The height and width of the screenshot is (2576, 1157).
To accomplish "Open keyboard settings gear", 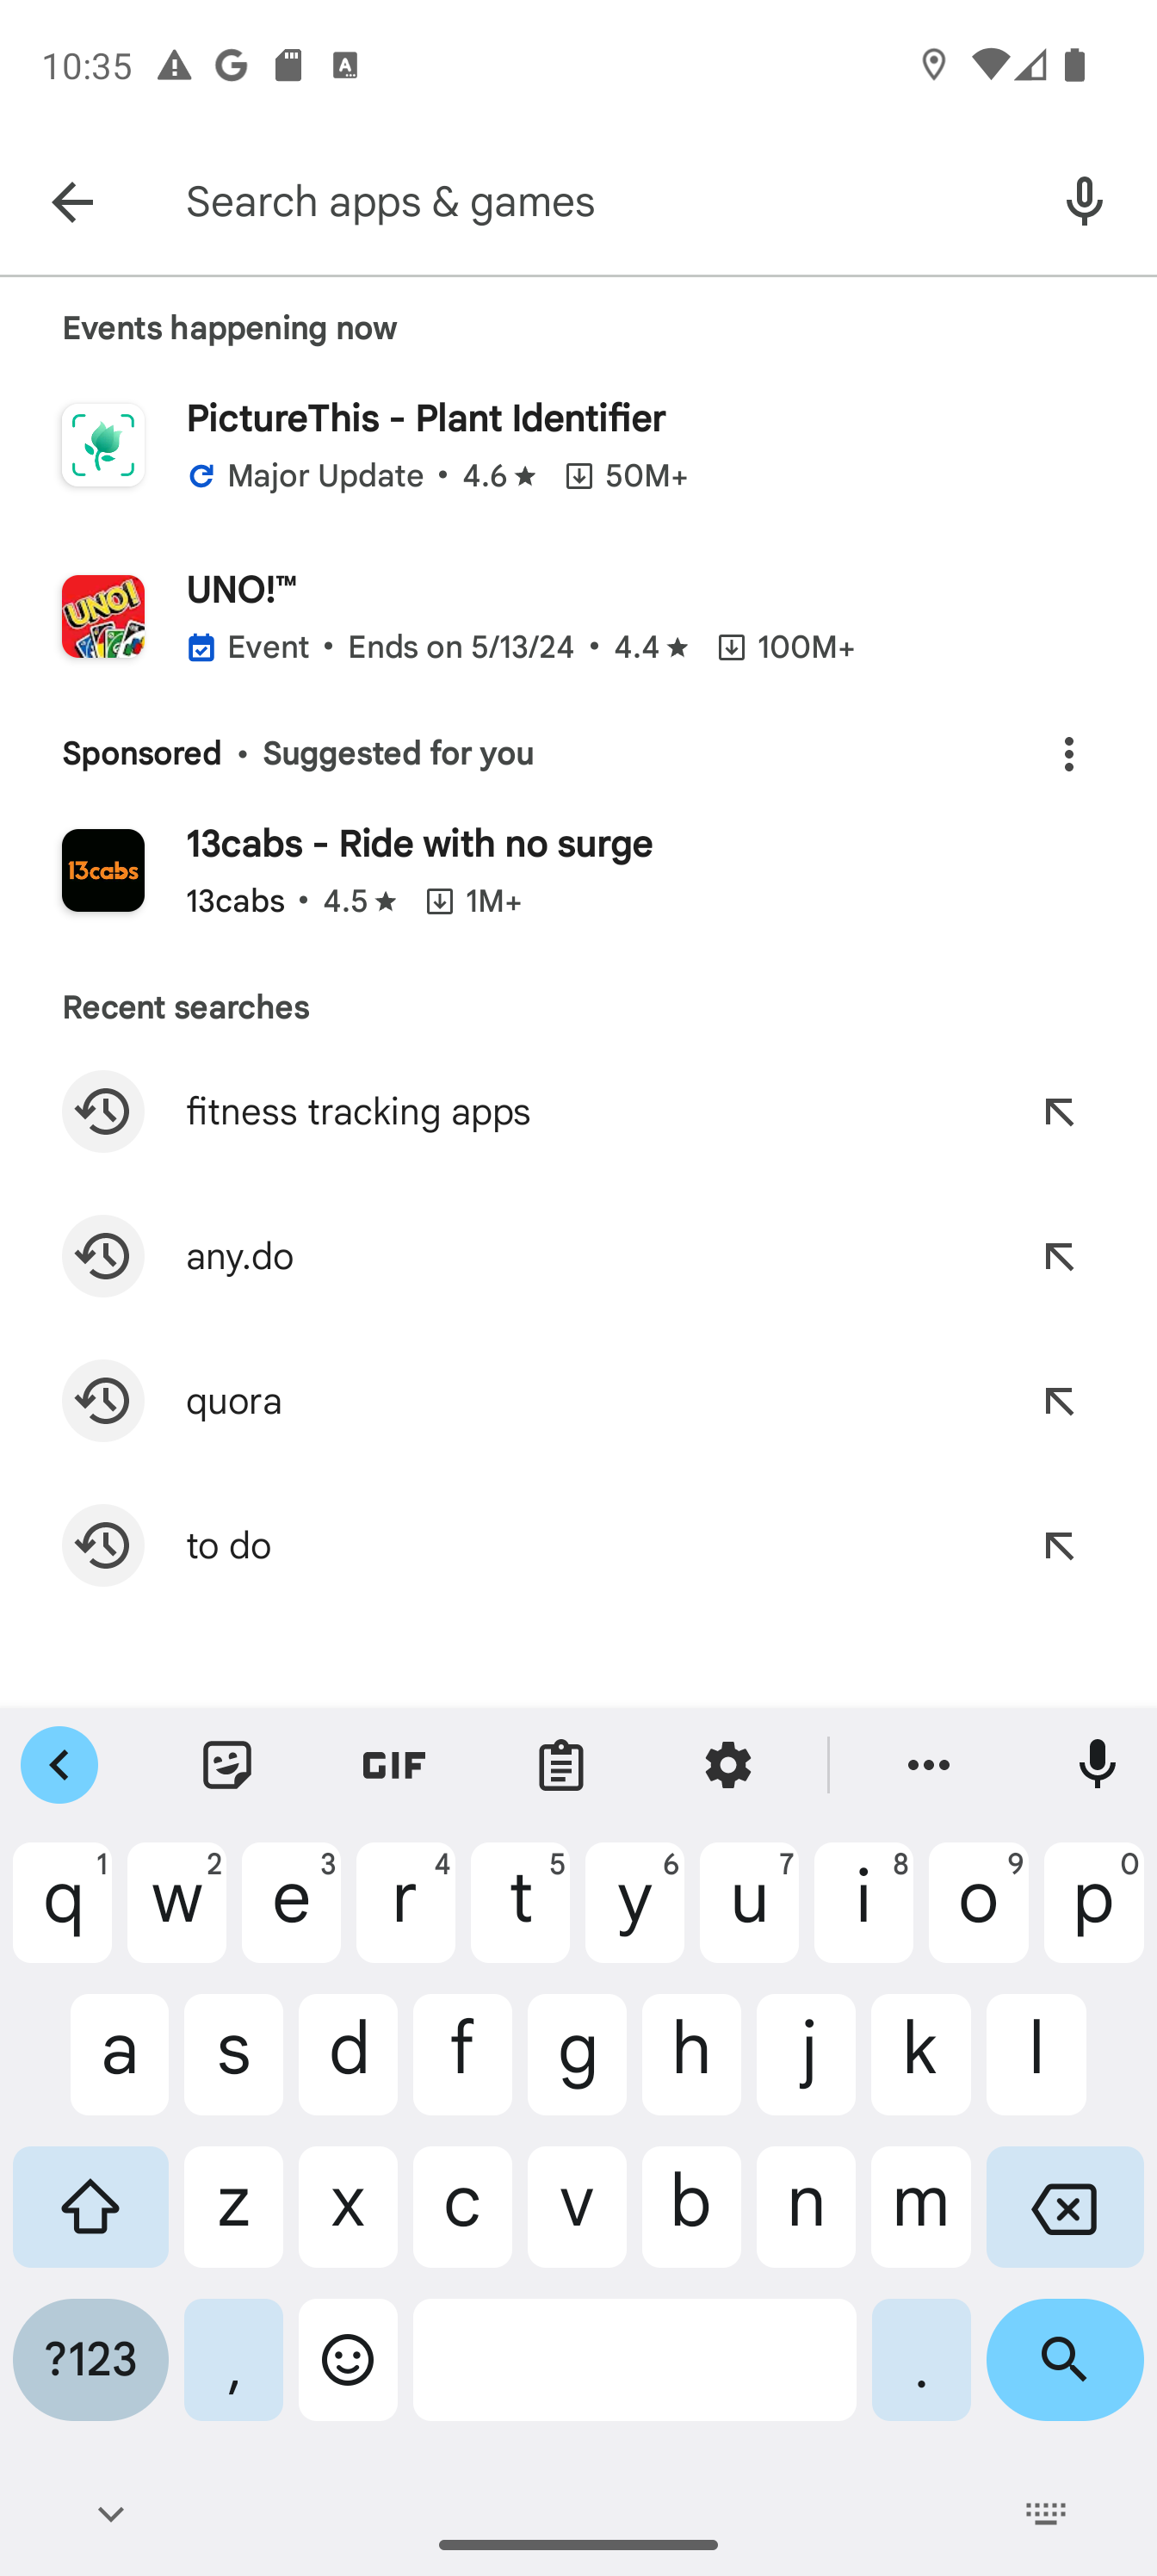I will [728, 1765].
